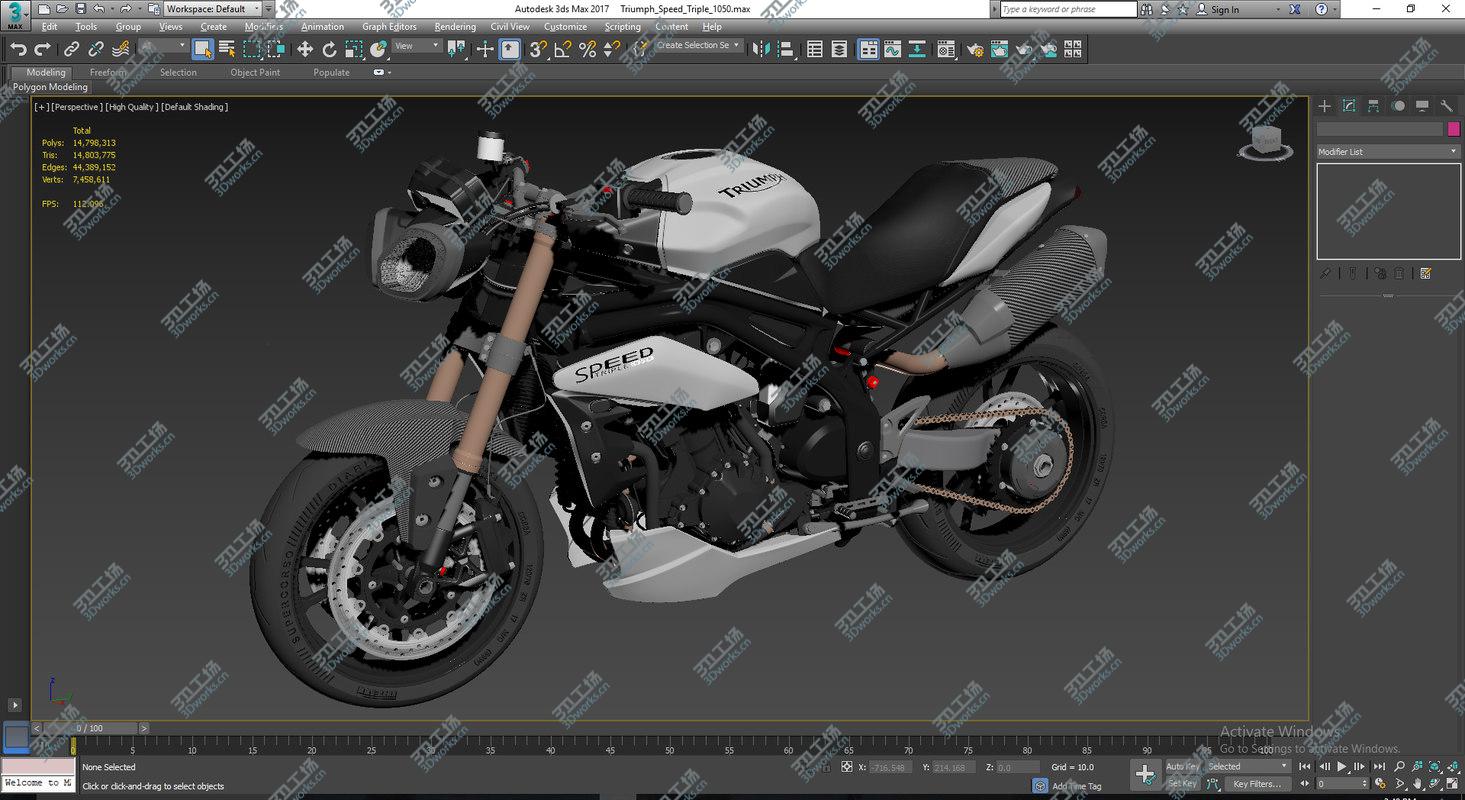Click the Add Time Tag label

1076,786
